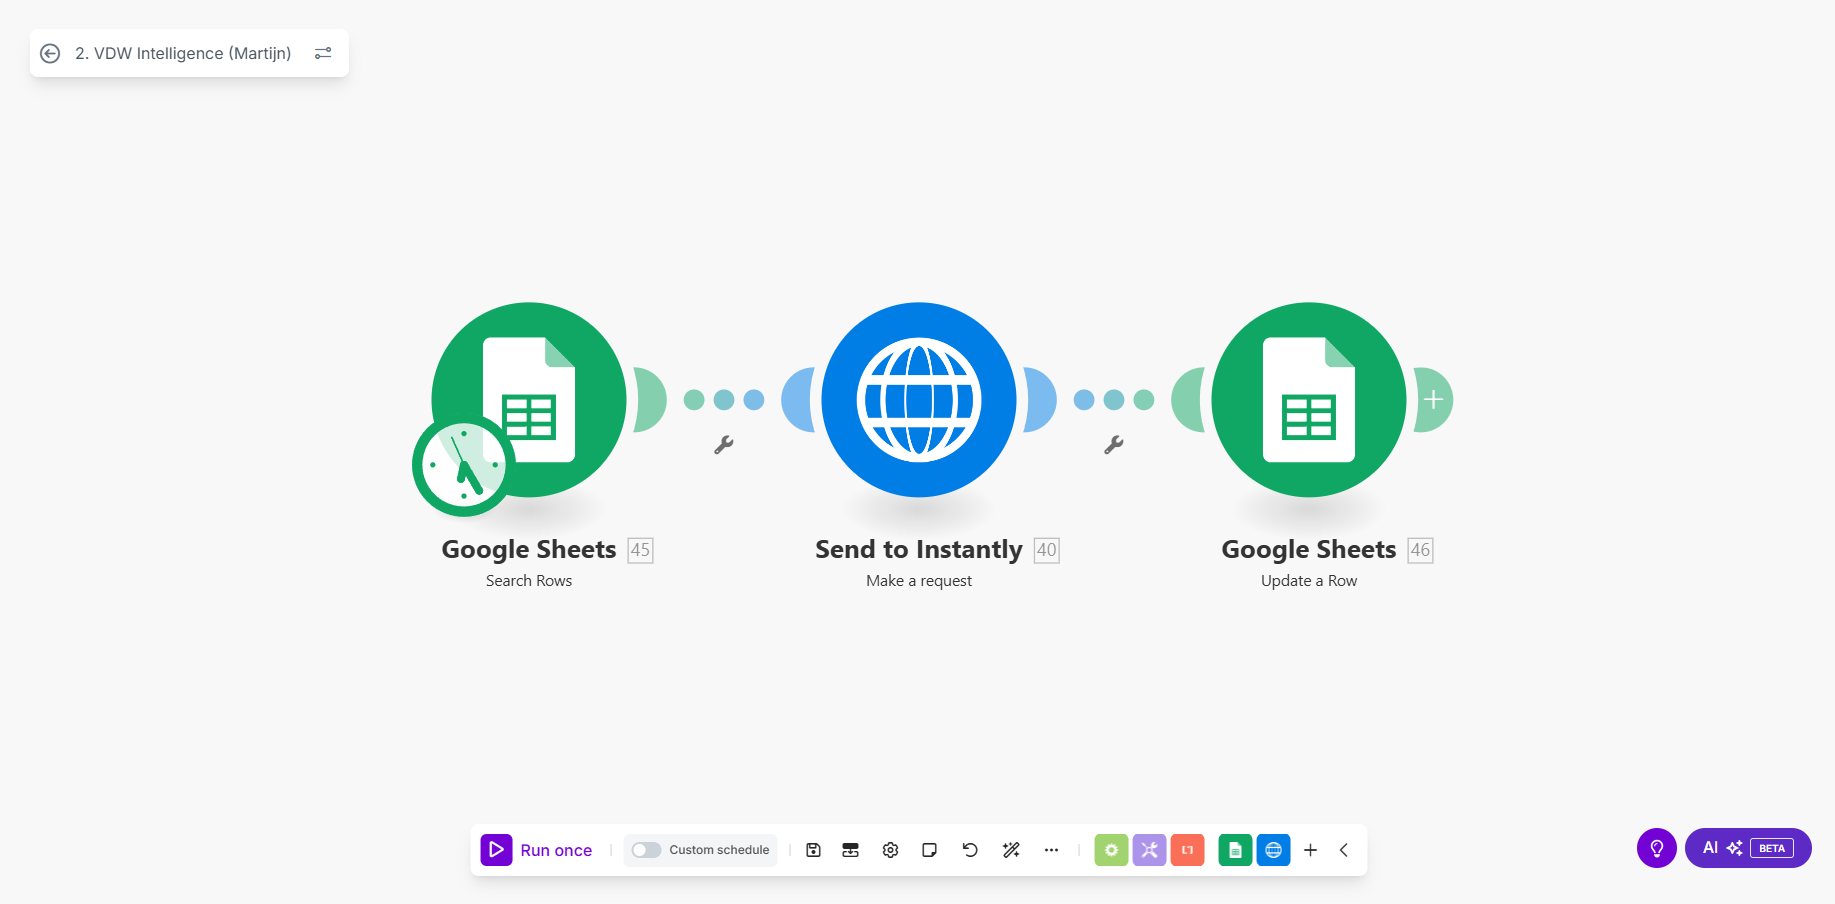Click the module number 46 badge

(x=1420, y=550)
